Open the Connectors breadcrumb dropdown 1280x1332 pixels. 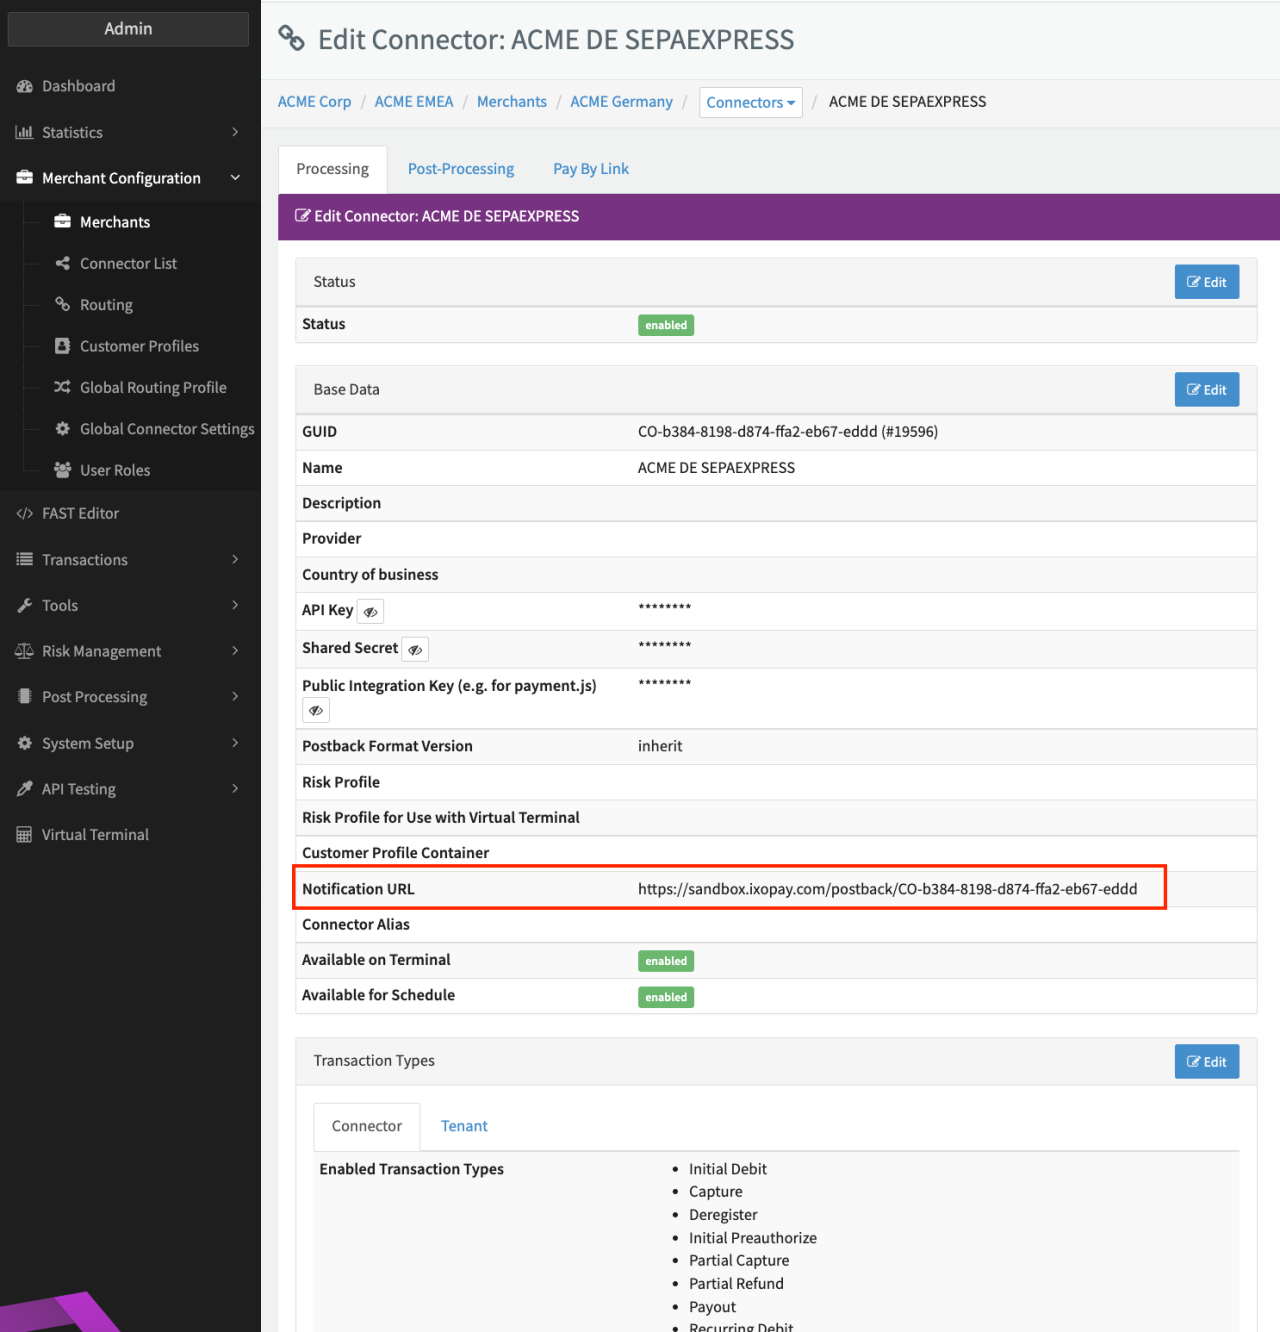(x=750, y=102)
